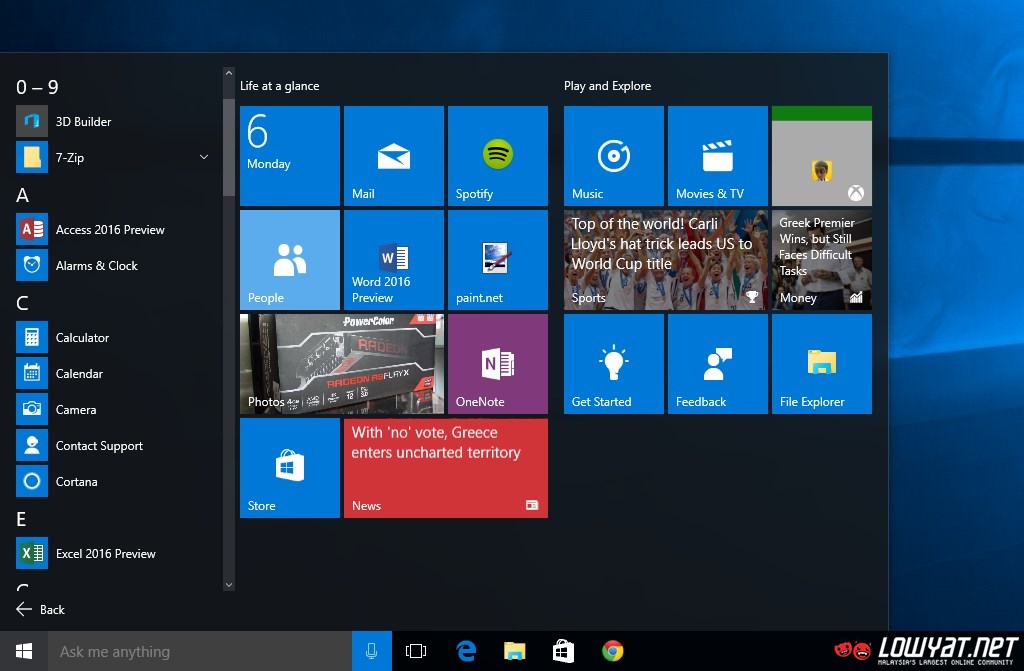The height and width of the screenshot is (671, 1024).
Task: Open the Movies & TV tile
Action: 717,156
